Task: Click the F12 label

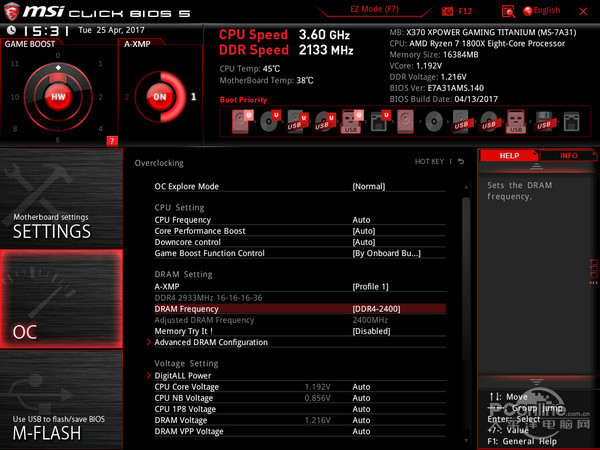Action: coord(465,11)
